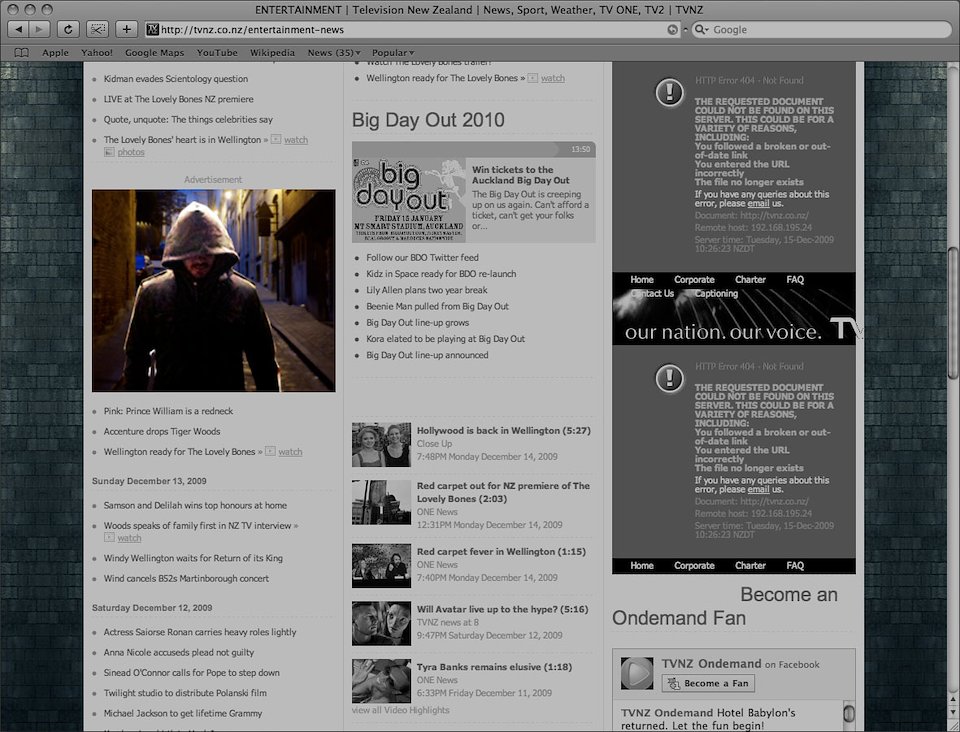Add a bookmark with the plus button

(126, 29)
